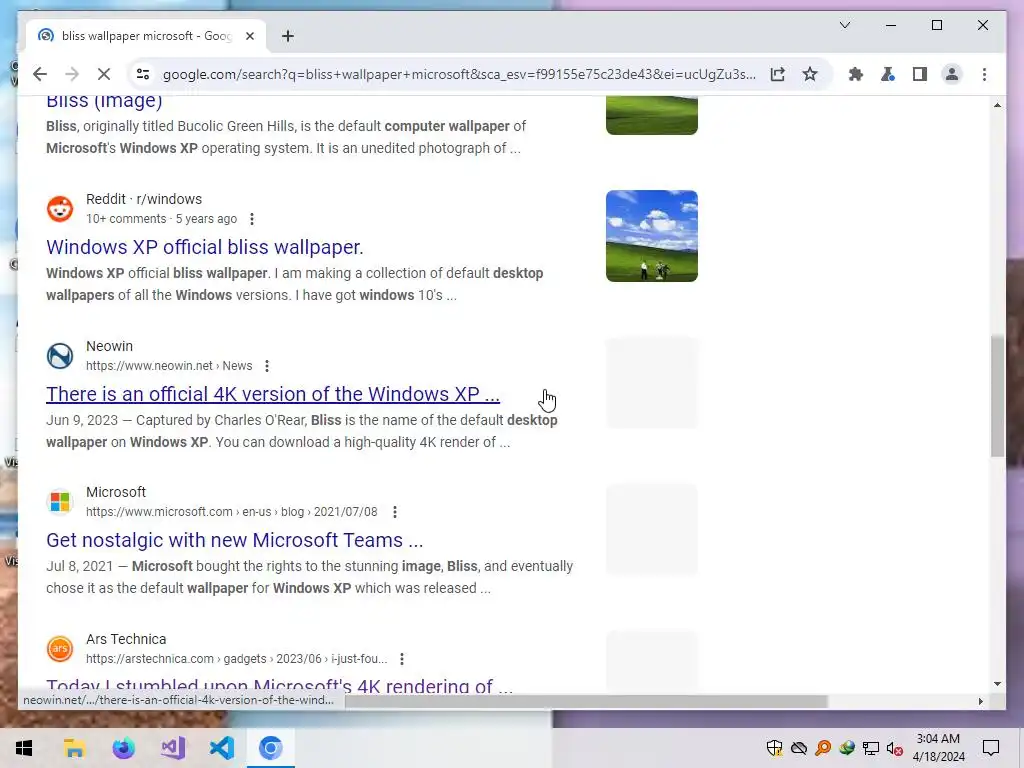Open the taskbar clock and date

click(938, 748)
